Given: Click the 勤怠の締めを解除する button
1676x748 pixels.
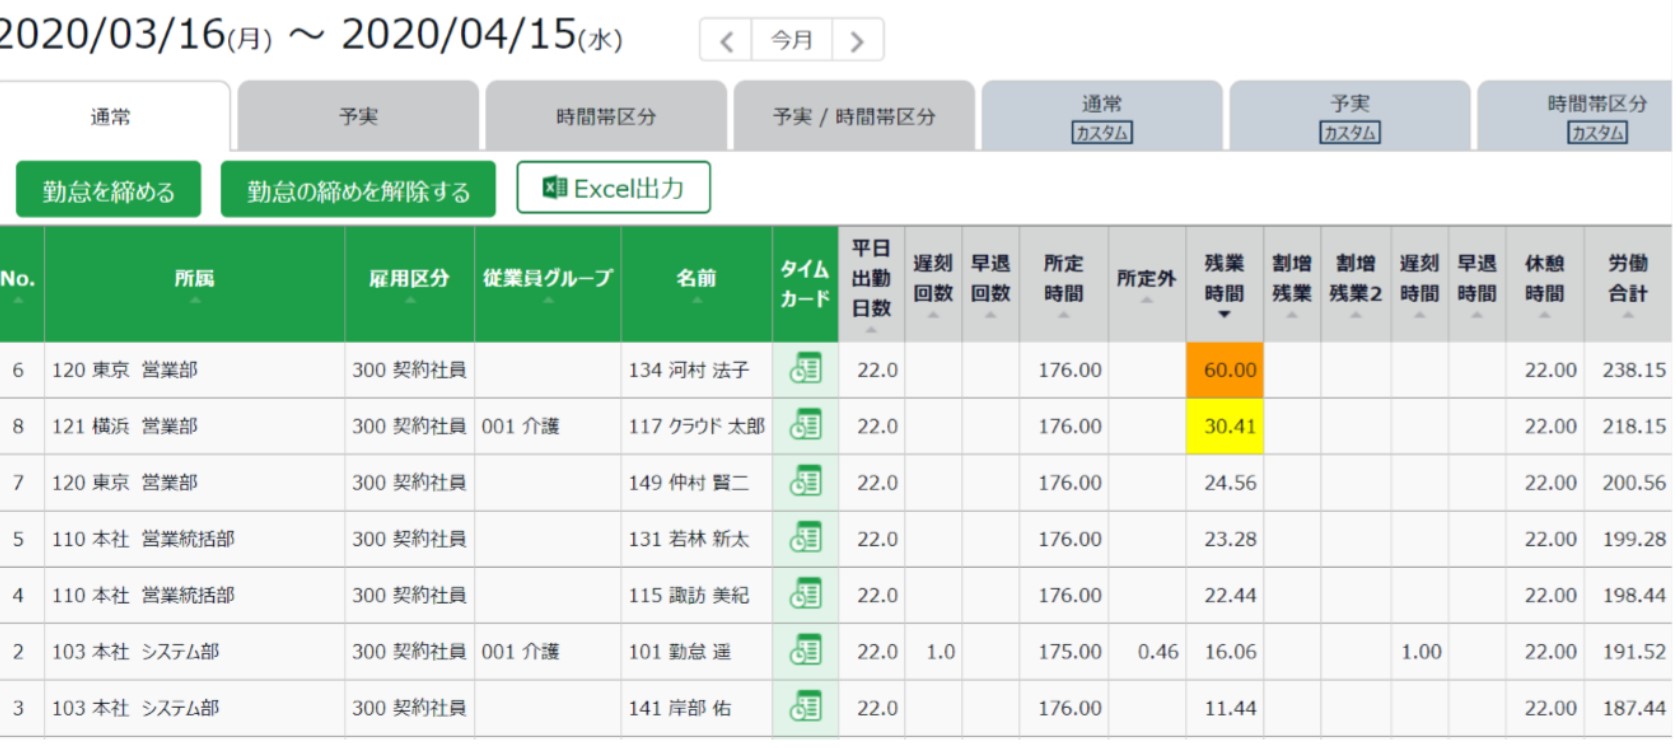Looking at the screenshot, I should click(x=358, y=190).
